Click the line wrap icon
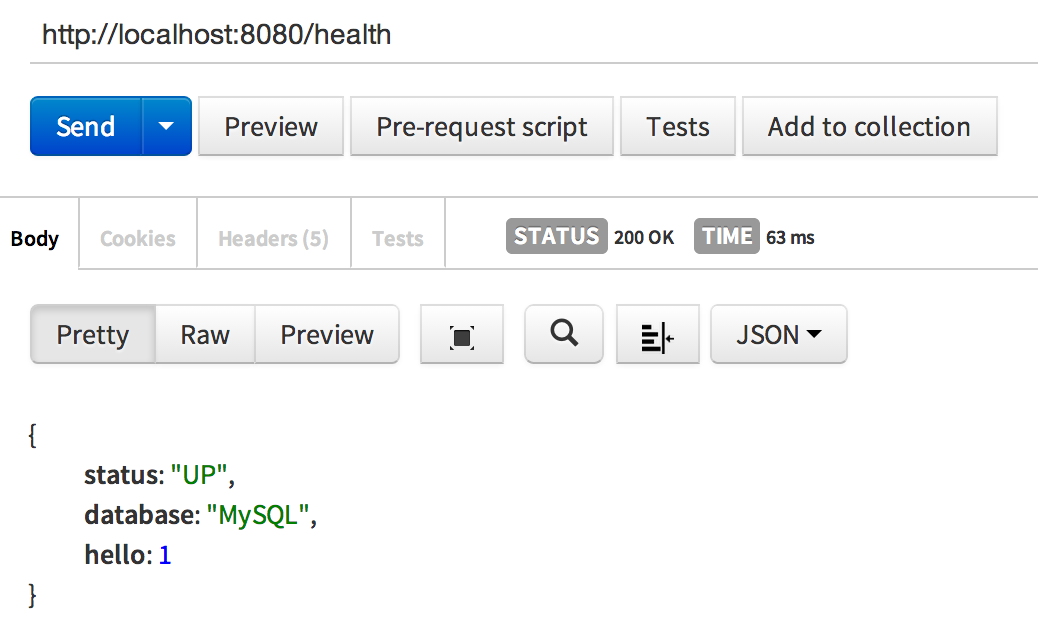This screenshot has height=636, width=1038. 657,335
